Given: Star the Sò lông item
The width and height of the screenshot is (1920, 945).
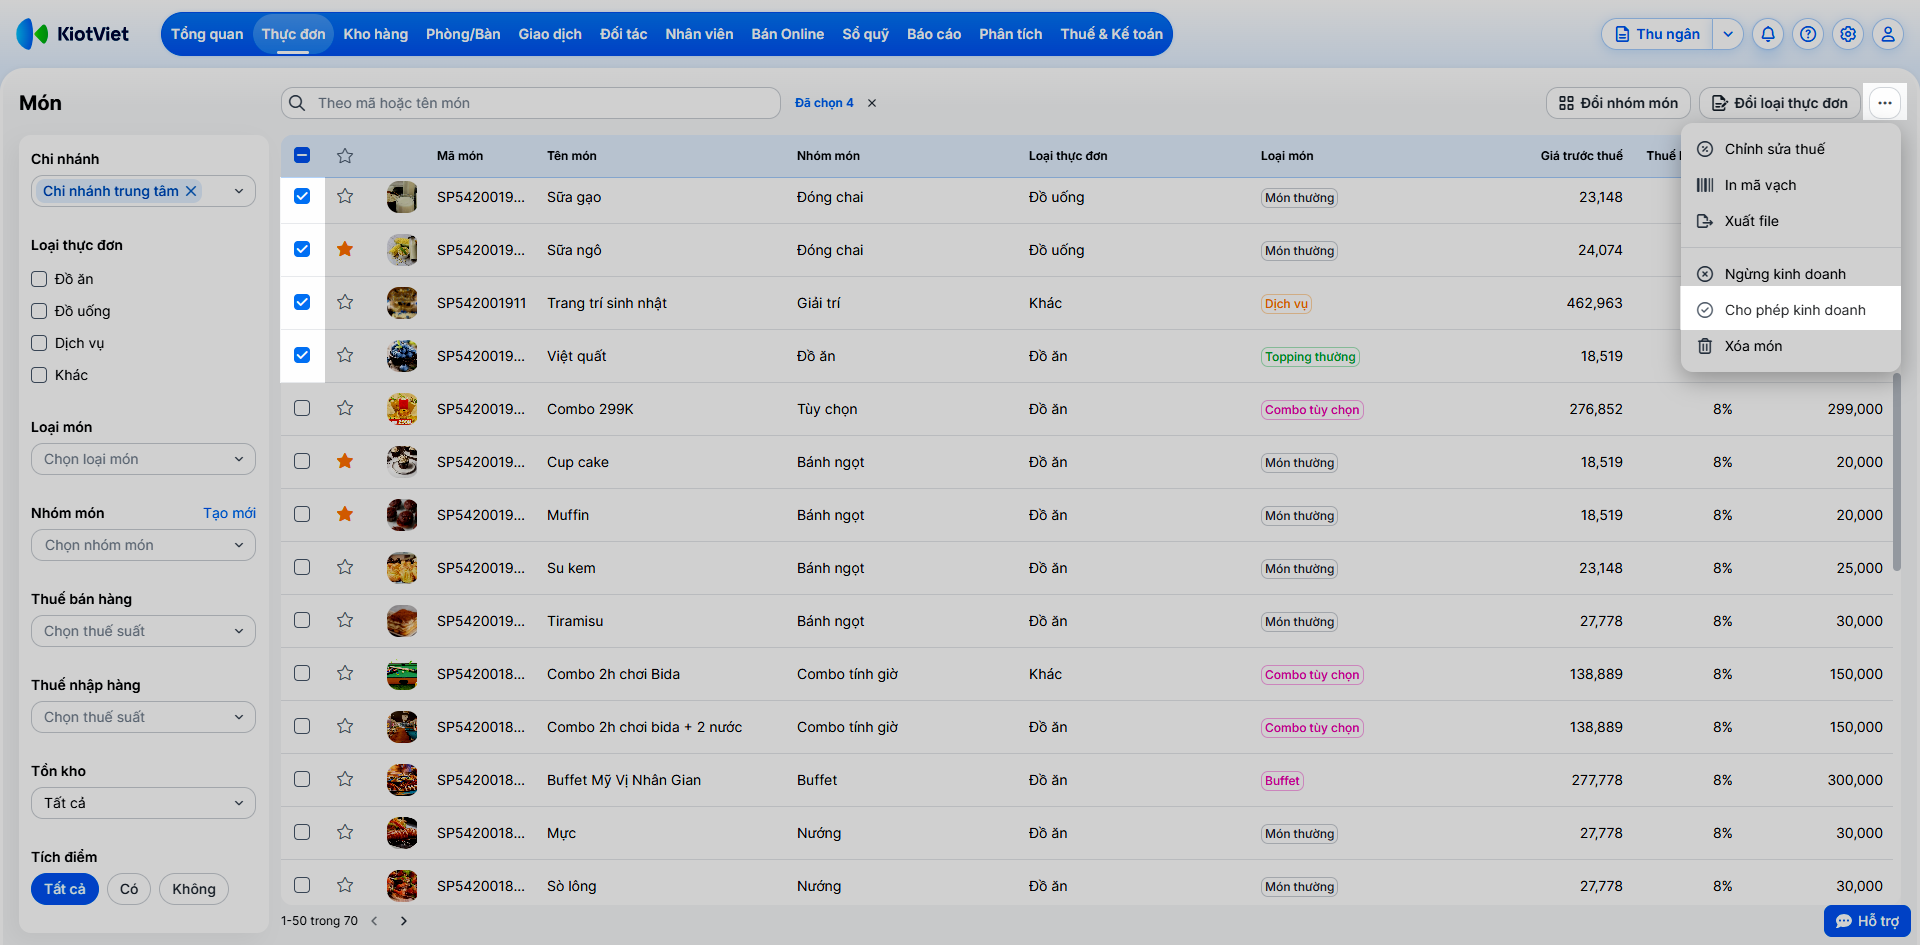Looking at the screenshot, I should tap(345, 885).
